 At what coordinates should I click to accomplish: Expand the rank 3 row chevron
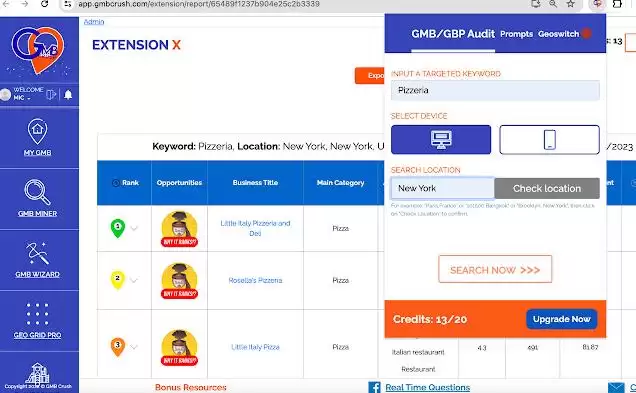click(134, 347)
